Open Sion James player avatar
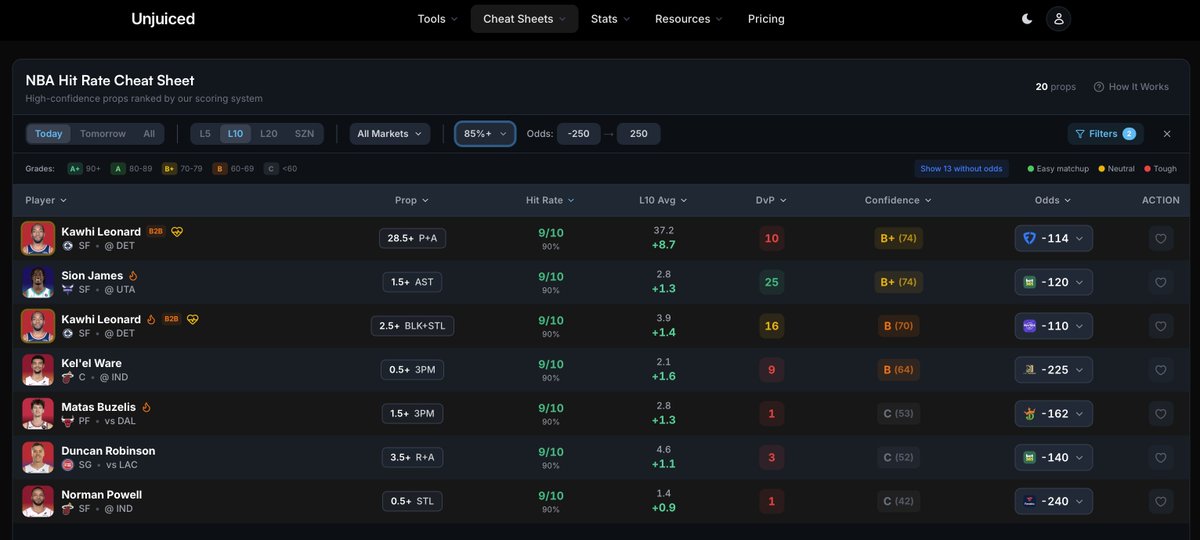The width and height of the screenshot is (1200, 540). tap(38, 282)
